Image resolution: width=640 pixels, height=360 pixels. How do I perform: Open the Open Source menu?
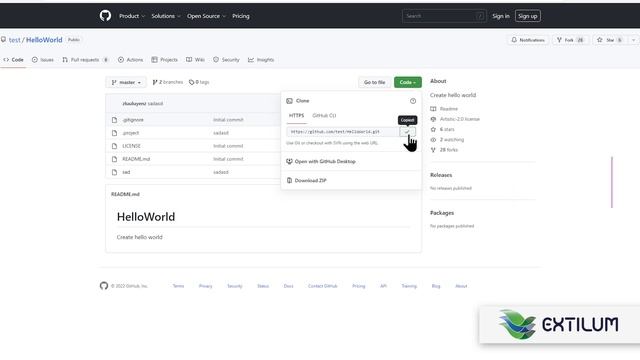tap(206, 16)
